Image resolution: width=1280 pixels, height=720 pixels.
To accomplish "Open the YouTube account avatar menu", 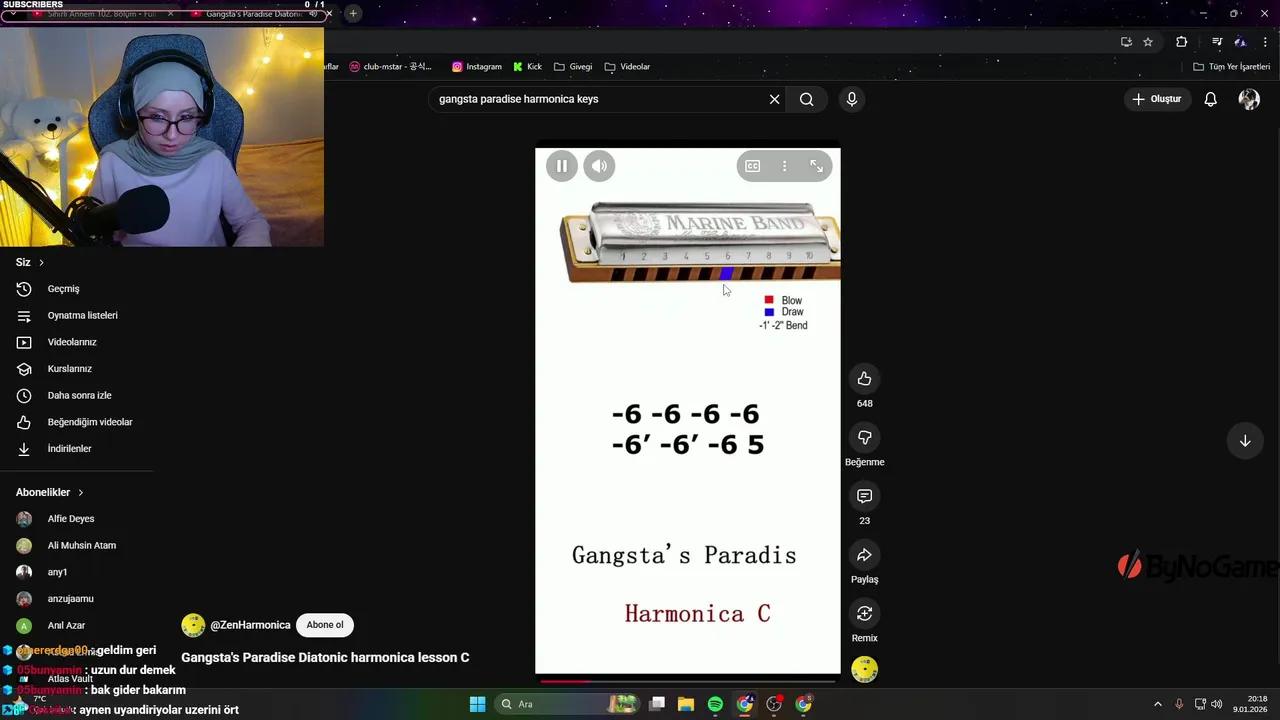I will coord(1249,99).
